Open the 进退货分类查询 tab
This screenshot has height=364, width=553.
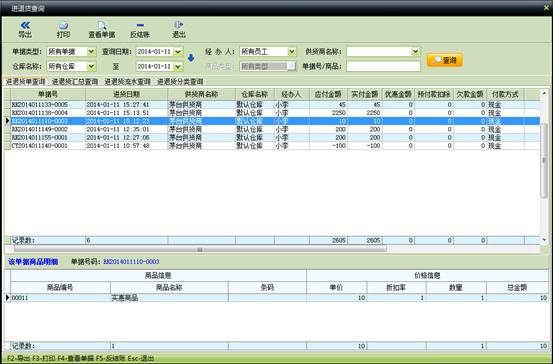[x=180, y=82]
